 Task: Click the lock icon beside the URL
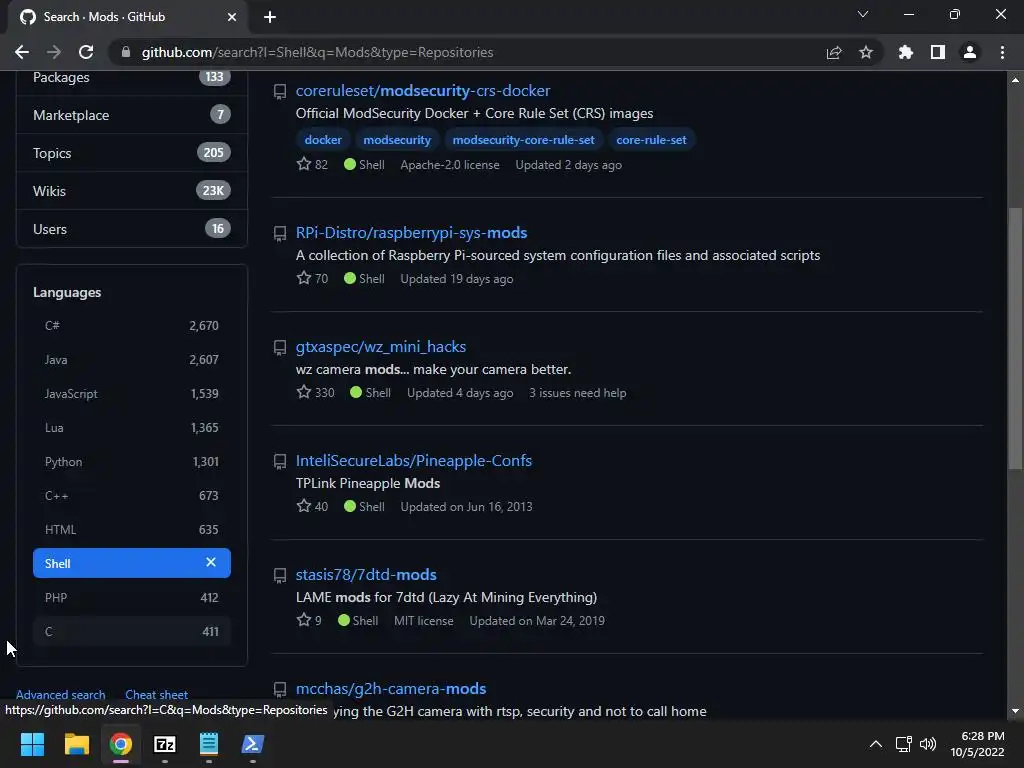[x=125, y=52]
